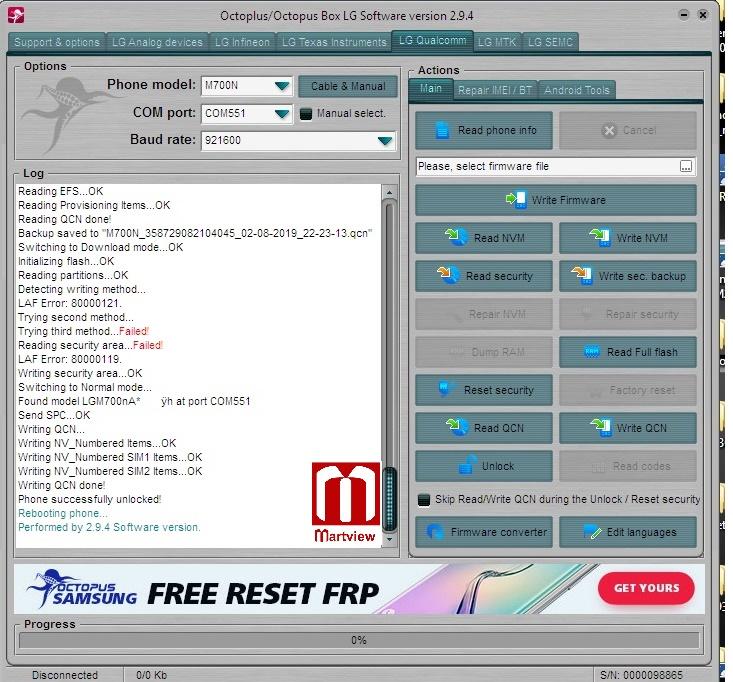Image resolution: width=733 pixels, height=682 pixels.
Task: Click the Cancel X icon
Action: pos(609,130)
